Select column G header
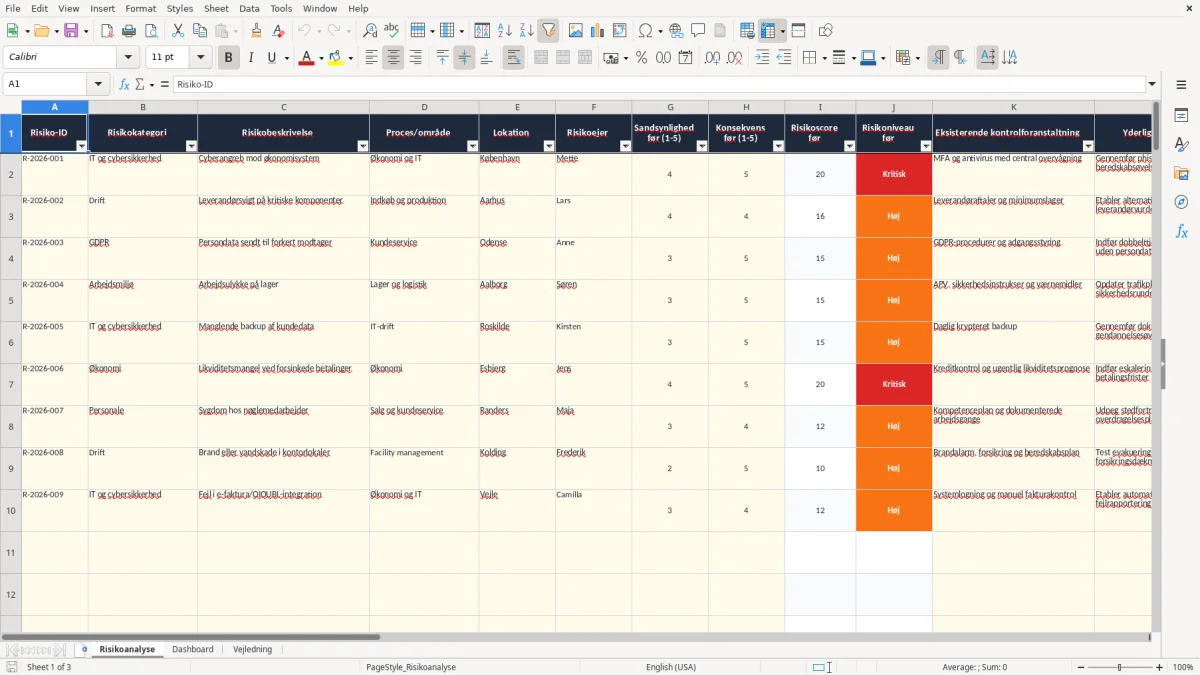Screen dimensions: 1200x675 pos(670,107)
